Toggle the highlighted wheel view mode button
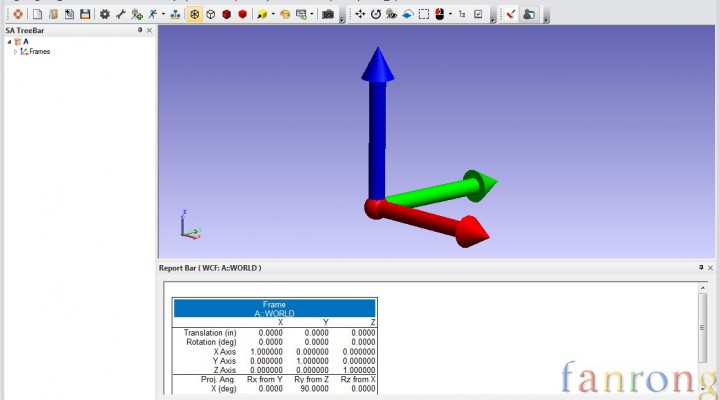720x400 pixels. [194, 14]
